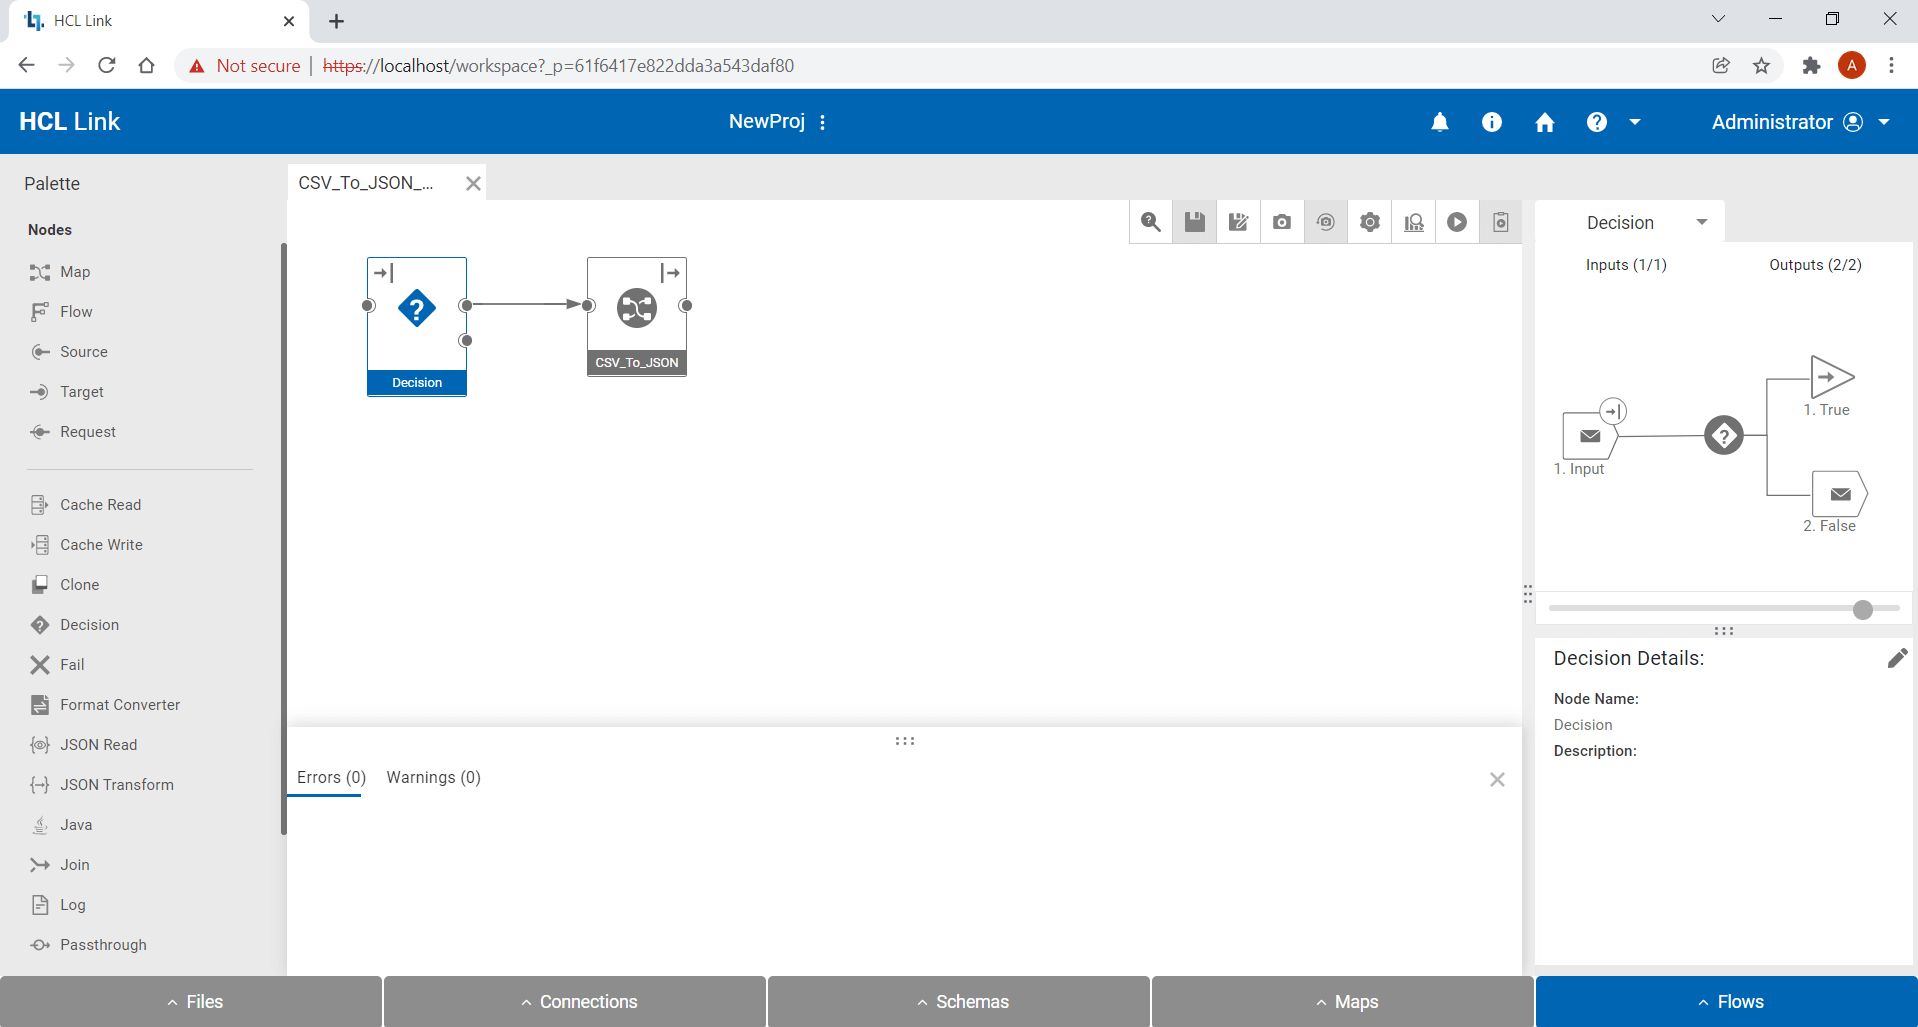Run the flow using the play icon
The image size is (1918, 1027).
[1457, 221]
